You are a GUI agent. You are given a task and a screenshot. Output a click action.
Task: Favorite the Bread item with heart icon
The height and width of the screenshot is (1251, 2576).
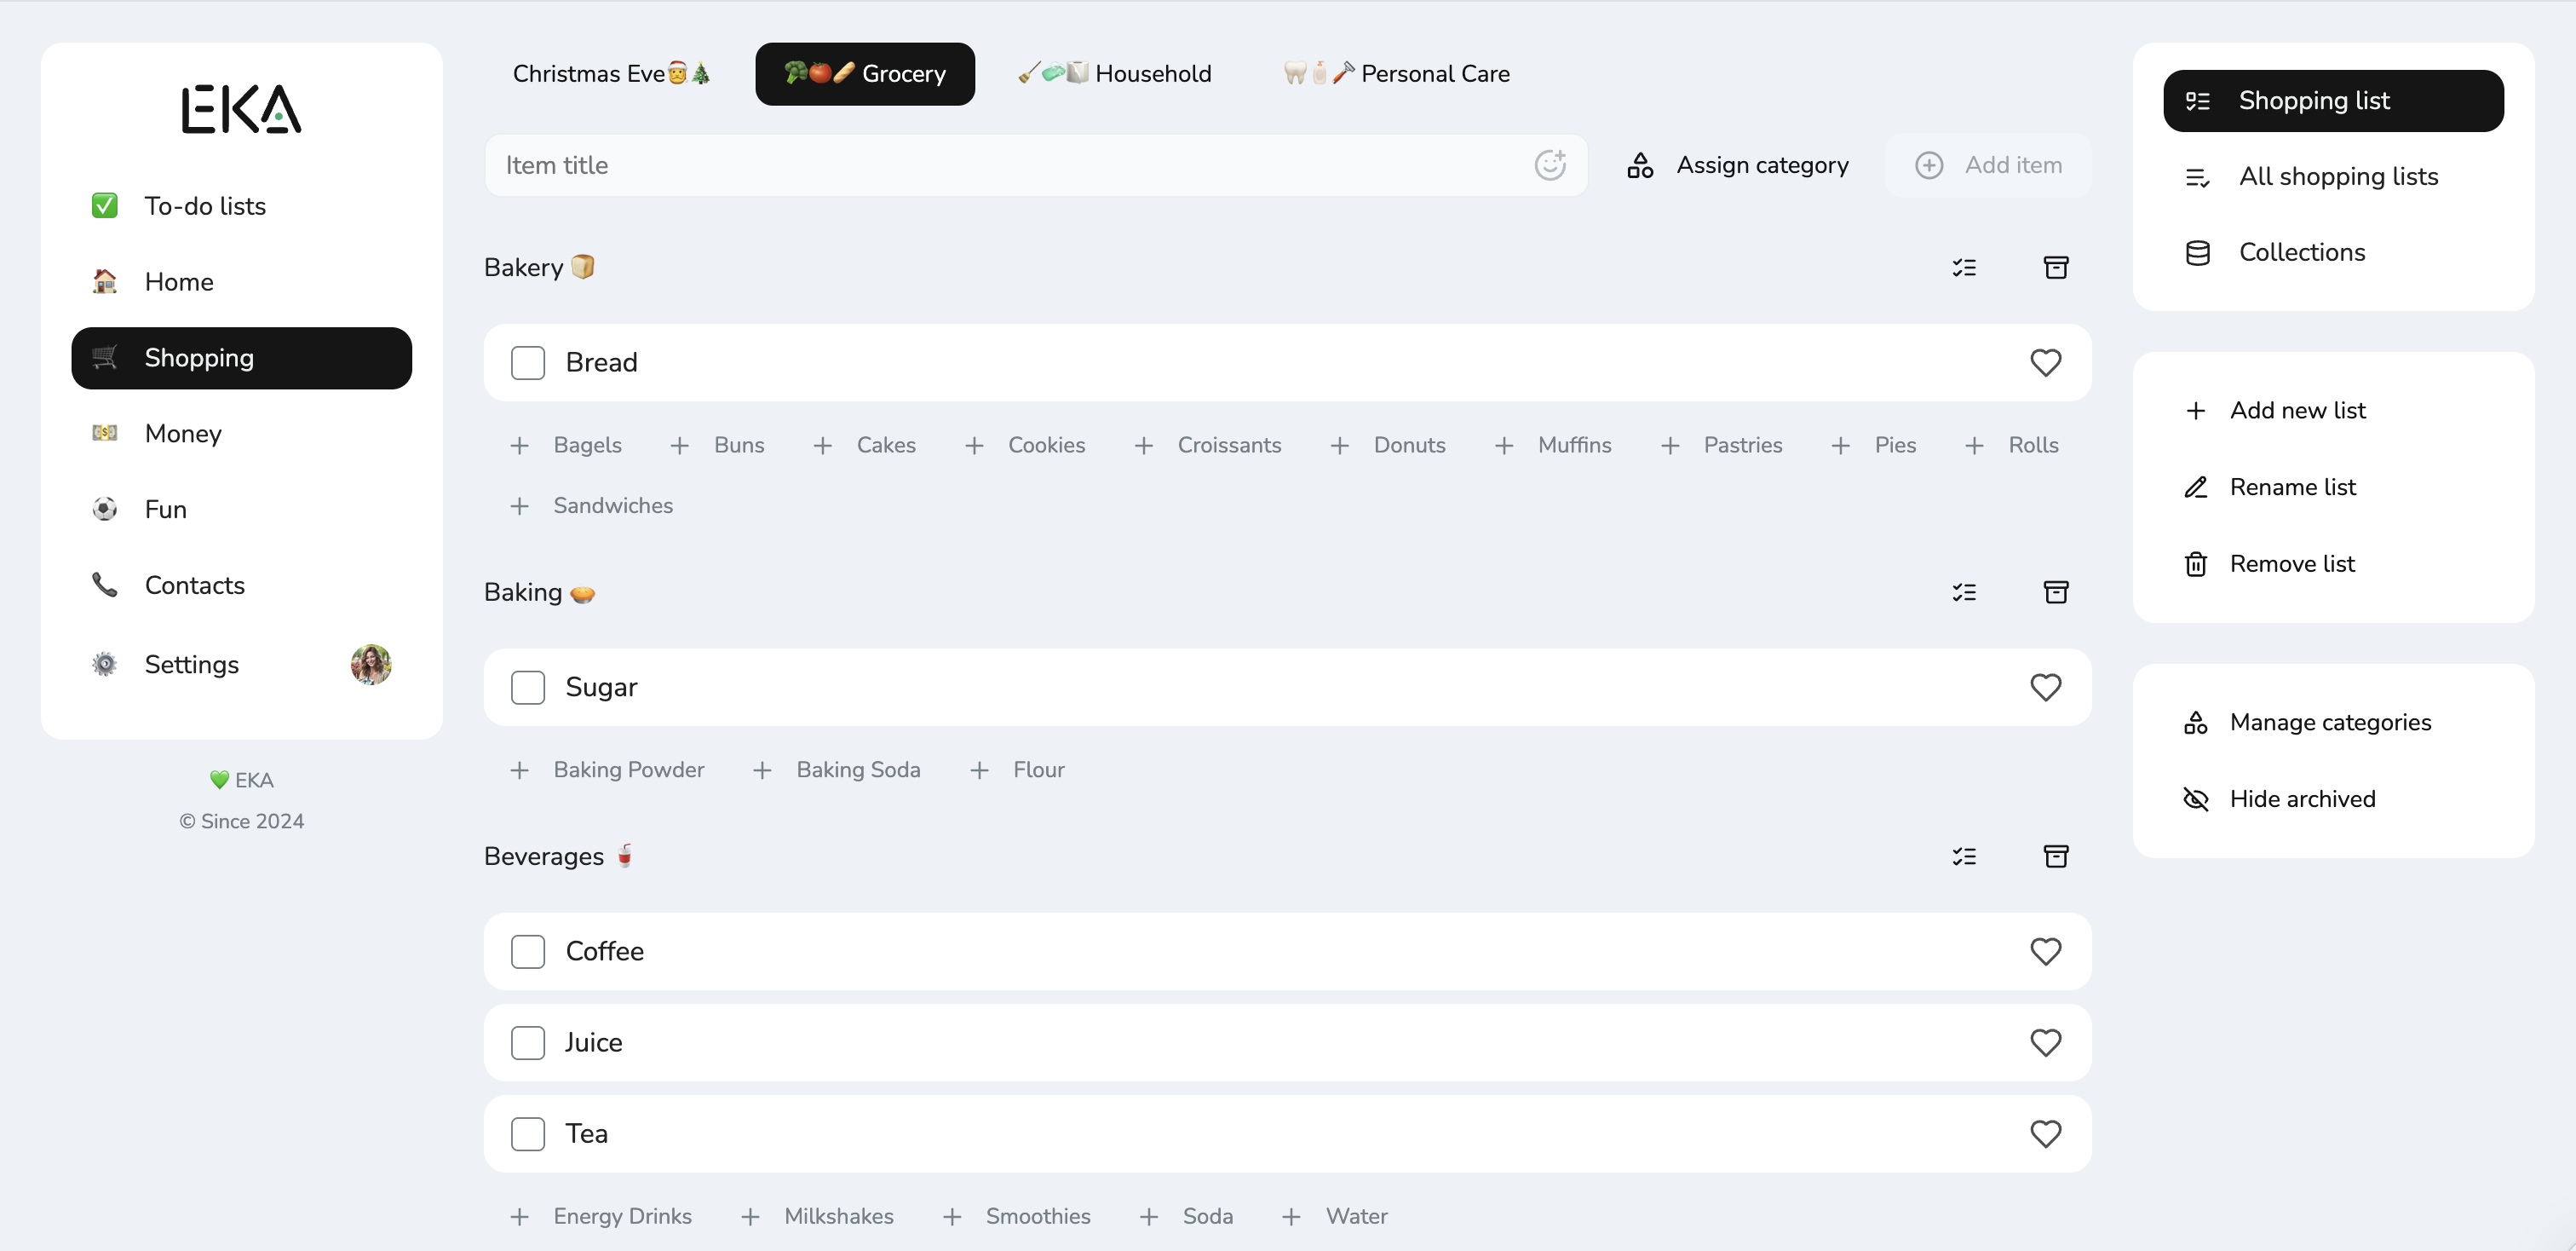pyautogui.click(x=2046, y=362)
